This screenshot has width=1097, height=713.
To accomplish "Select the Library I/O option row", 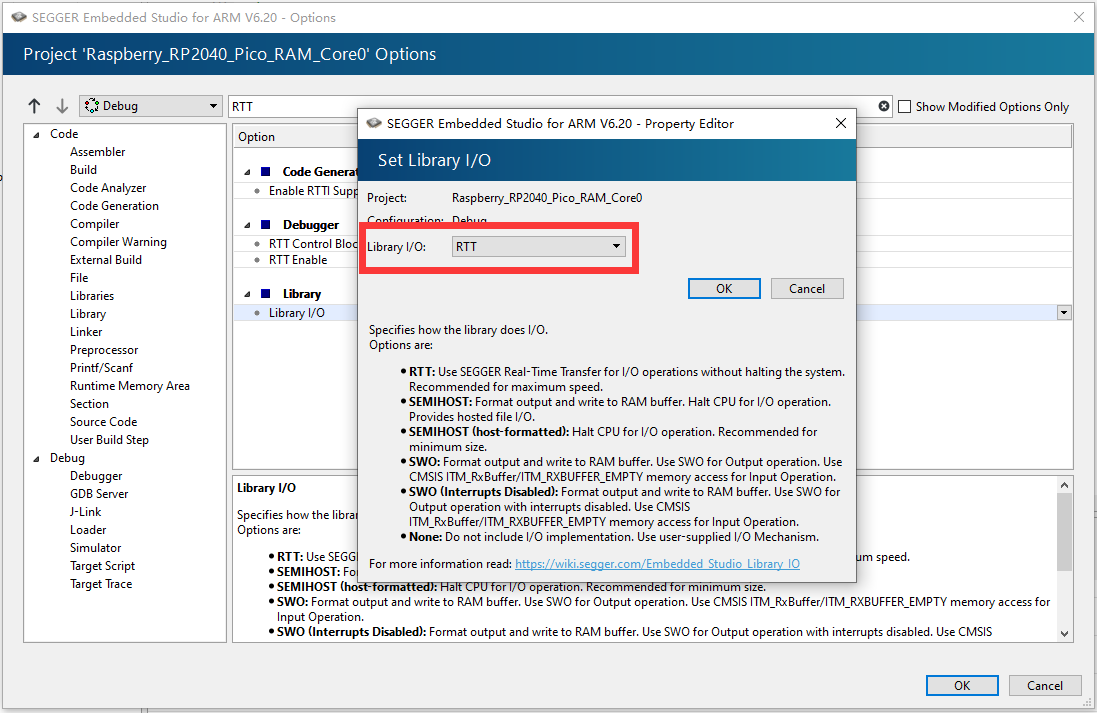I will coord(297,313).
